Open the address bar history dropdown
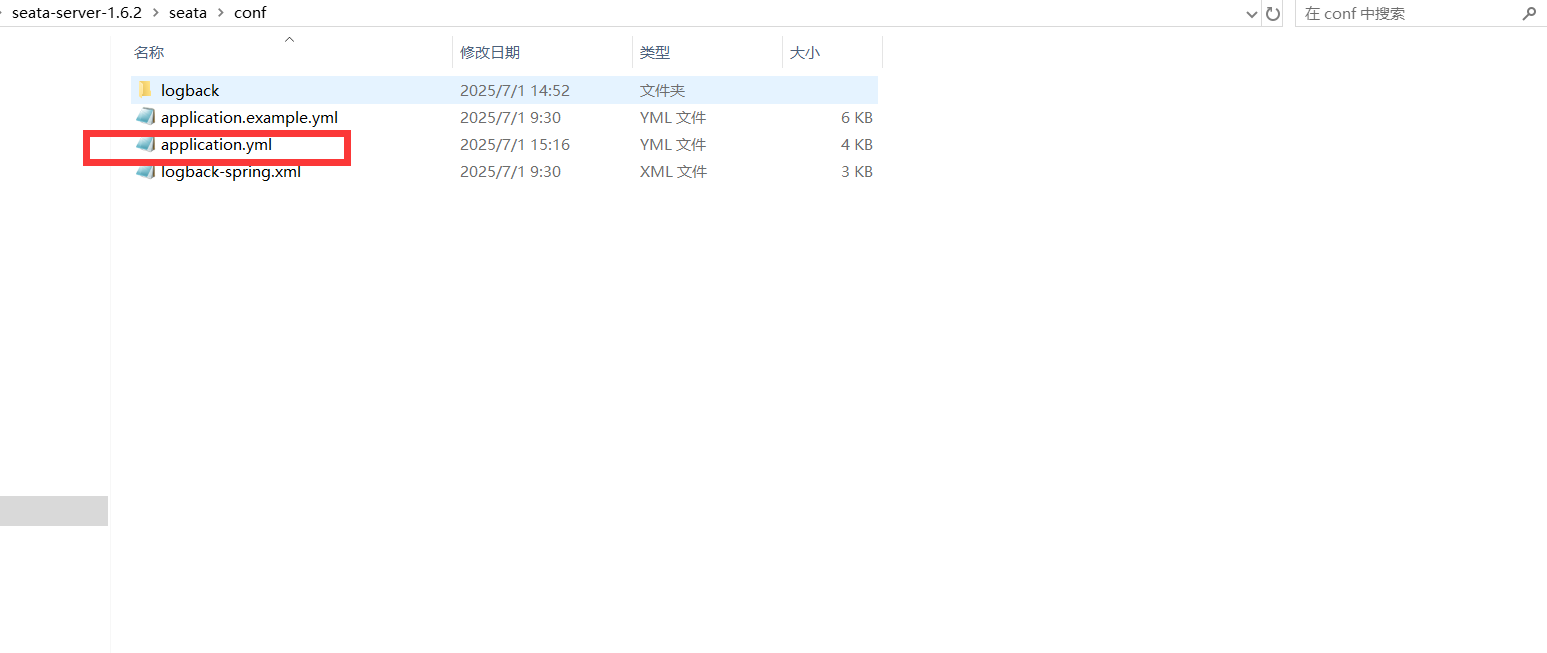Image resolution: width=1547 pixels, height=653 pixels. [1252, 14]
